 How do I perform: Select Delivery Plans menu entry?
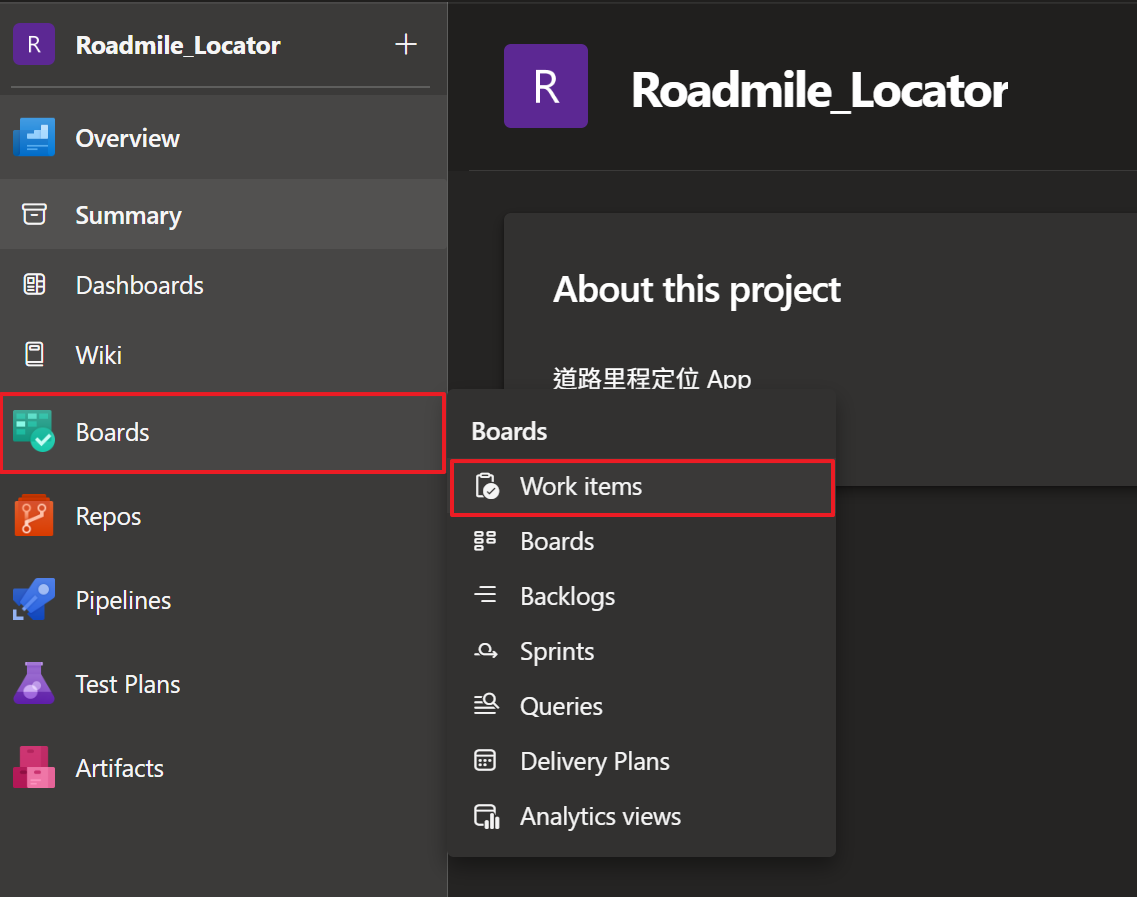(595, 762)
